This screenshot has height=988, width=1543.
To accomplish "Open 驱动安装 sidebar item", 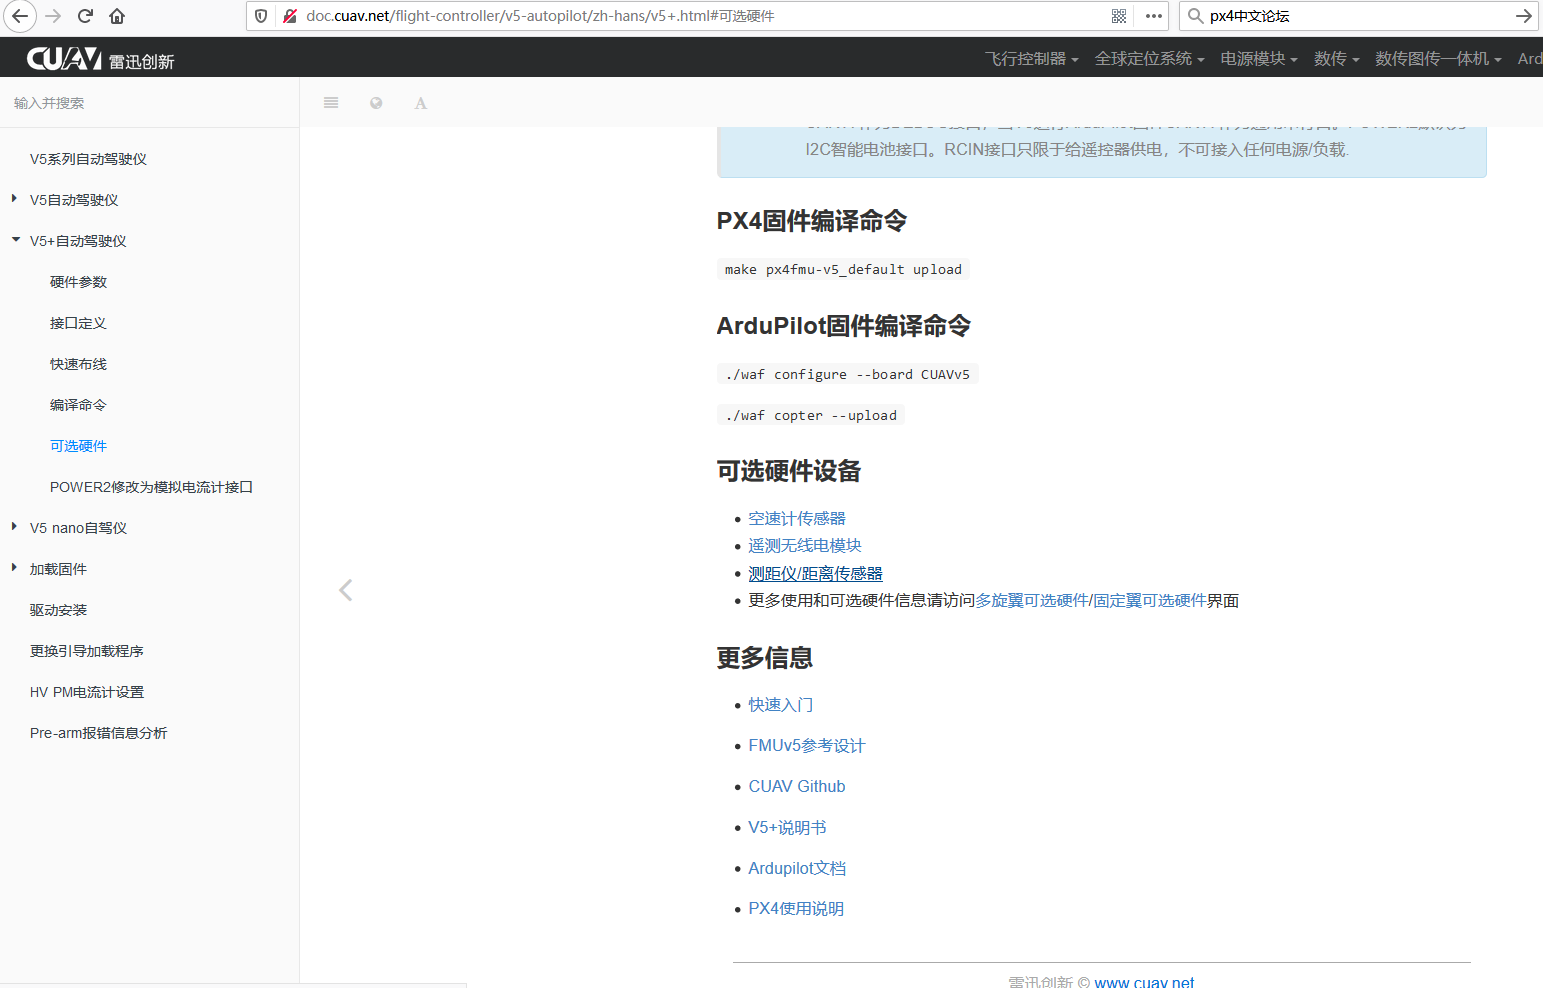I will click(x=58, y=610).
